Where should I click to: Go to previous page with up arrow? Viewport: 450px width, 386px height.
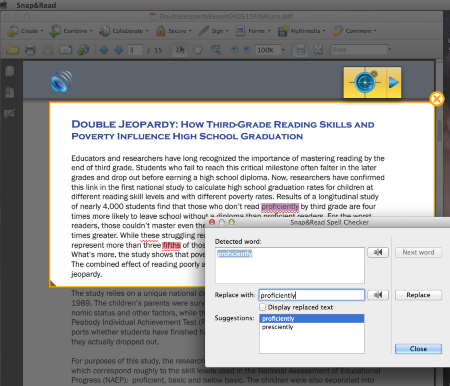[x=104, y=50]
